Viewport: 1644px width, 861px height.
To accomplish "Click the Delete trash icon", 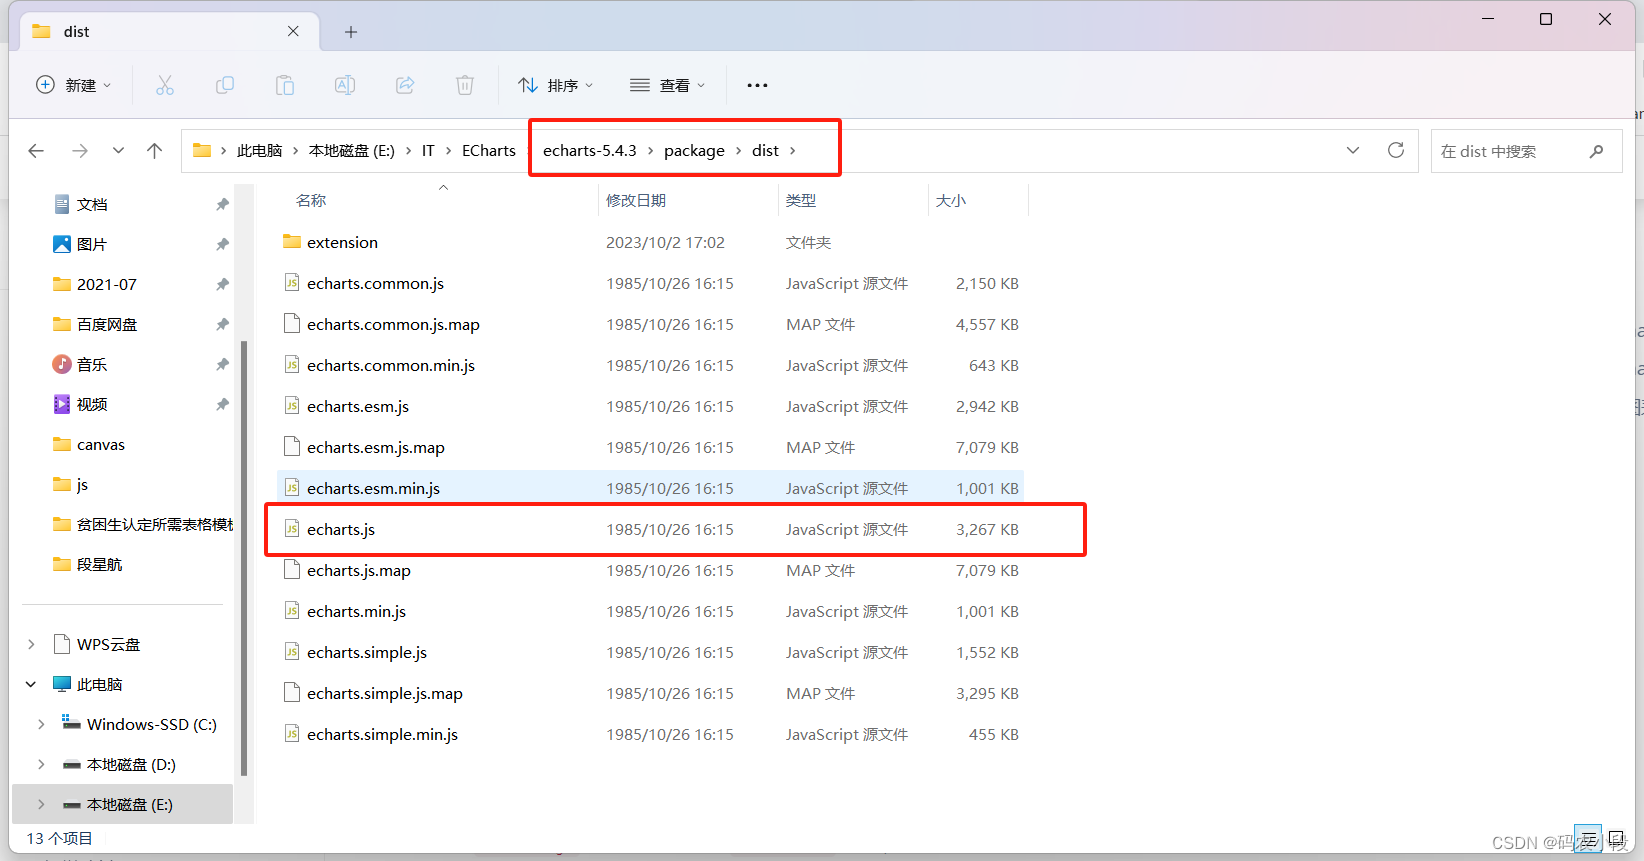I will pos(465,85).
